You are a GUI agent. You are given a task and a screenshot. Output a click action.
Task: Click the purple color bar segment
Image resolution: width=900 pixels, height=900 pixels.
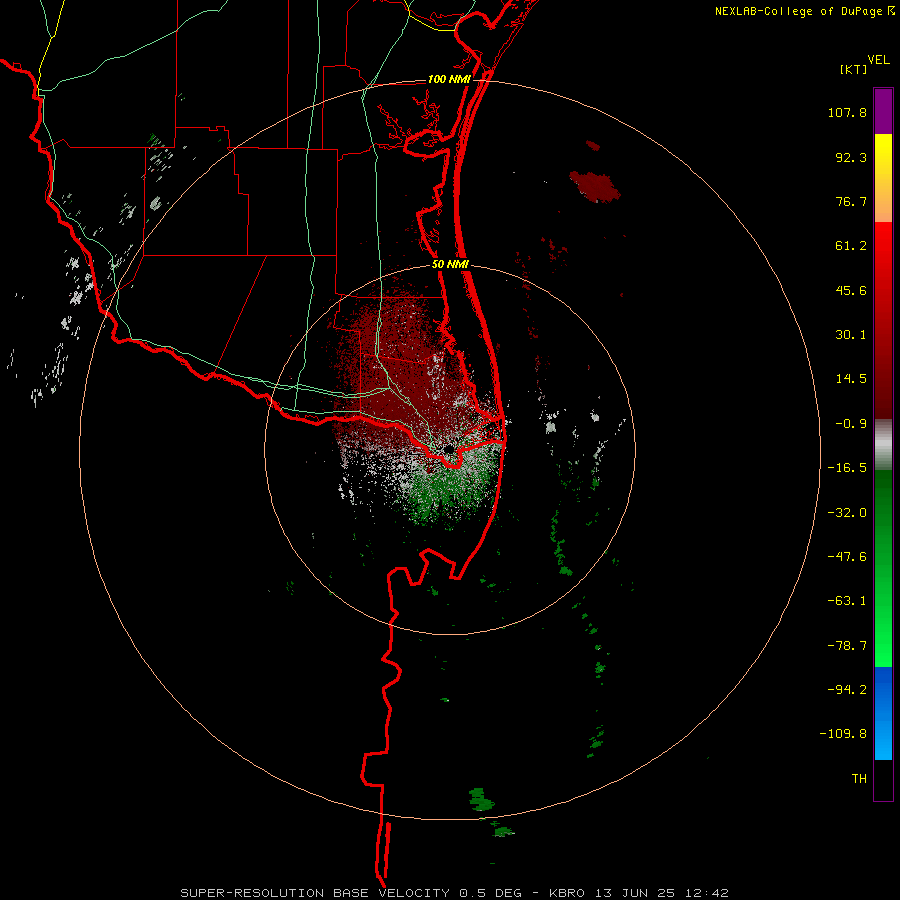883,111
